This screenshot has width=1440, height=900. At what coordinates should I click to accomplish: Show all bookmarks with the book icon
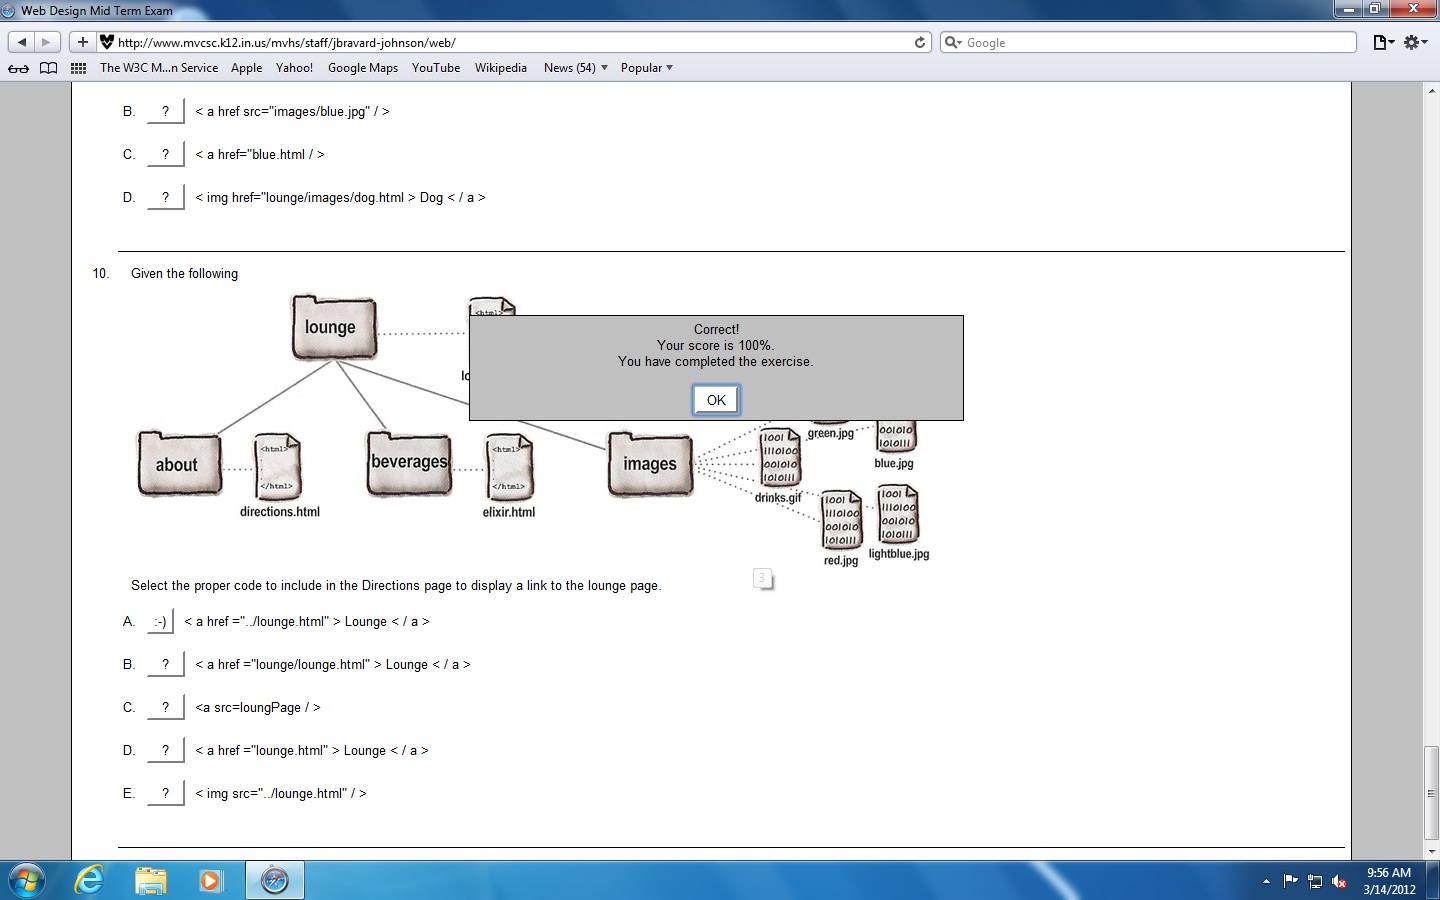48,68
